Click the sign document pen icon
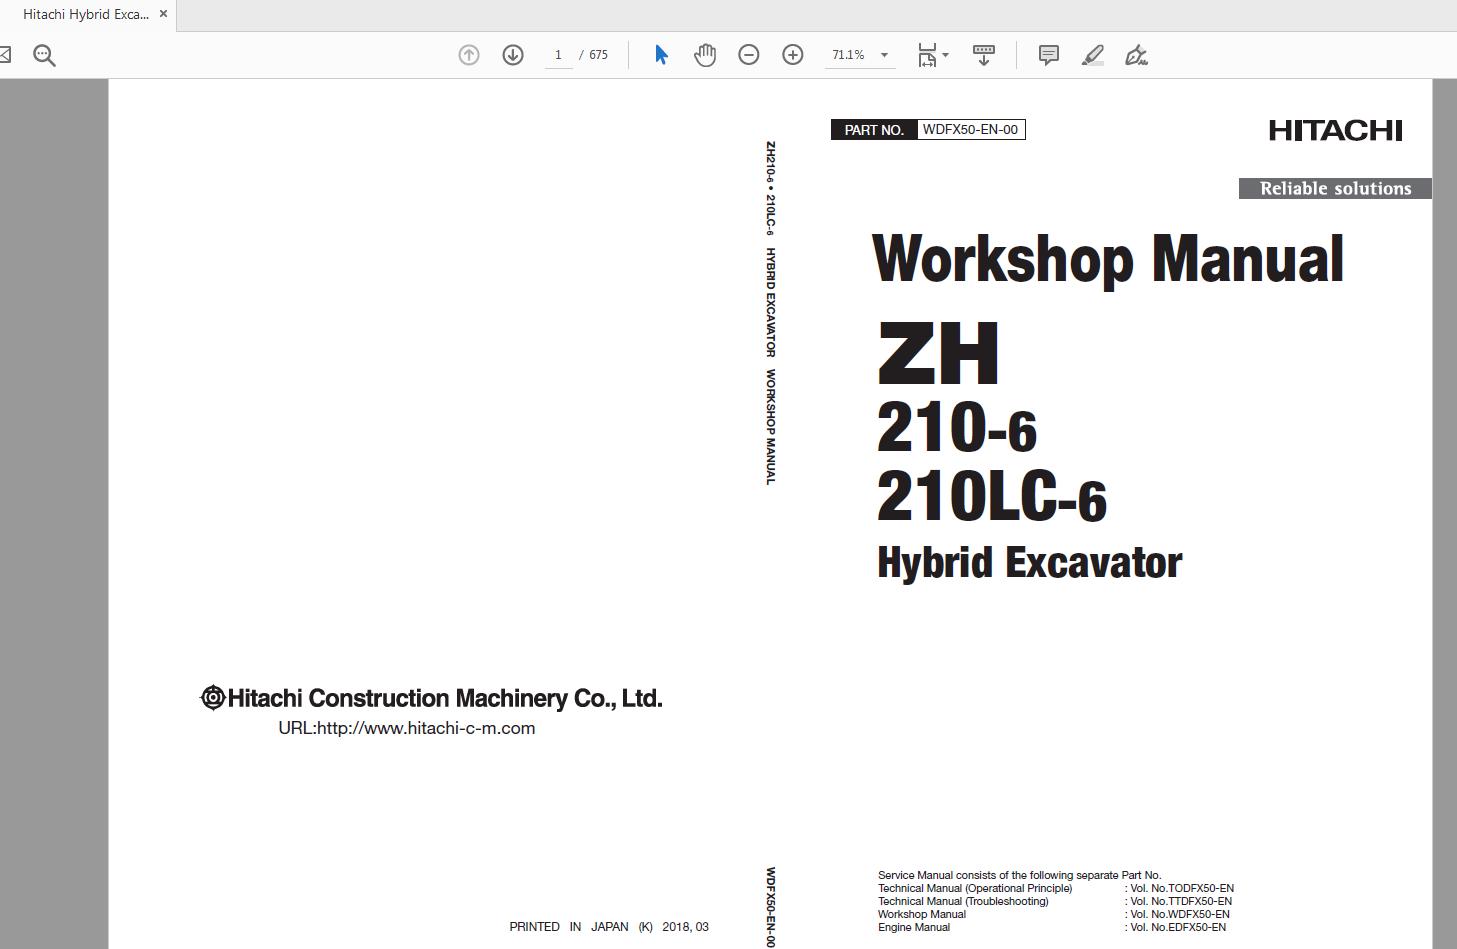 coord(1136,55)
